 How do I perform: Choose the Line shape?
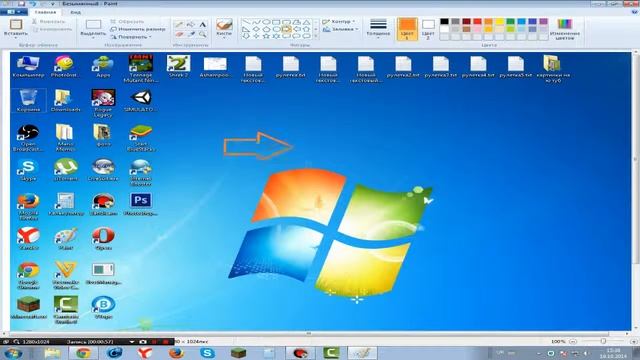click(x=246, y=22)
